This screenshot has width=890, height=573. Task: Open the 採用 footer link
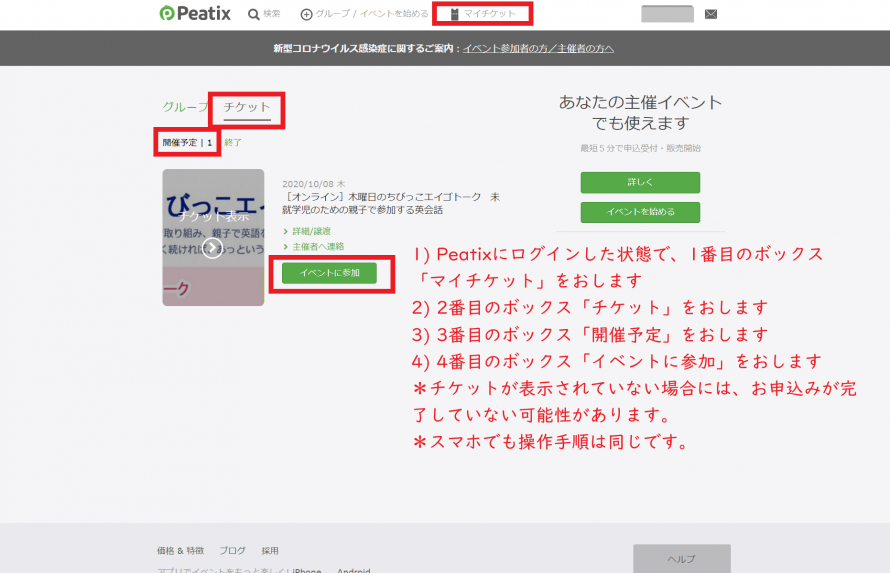click(270, 550)
